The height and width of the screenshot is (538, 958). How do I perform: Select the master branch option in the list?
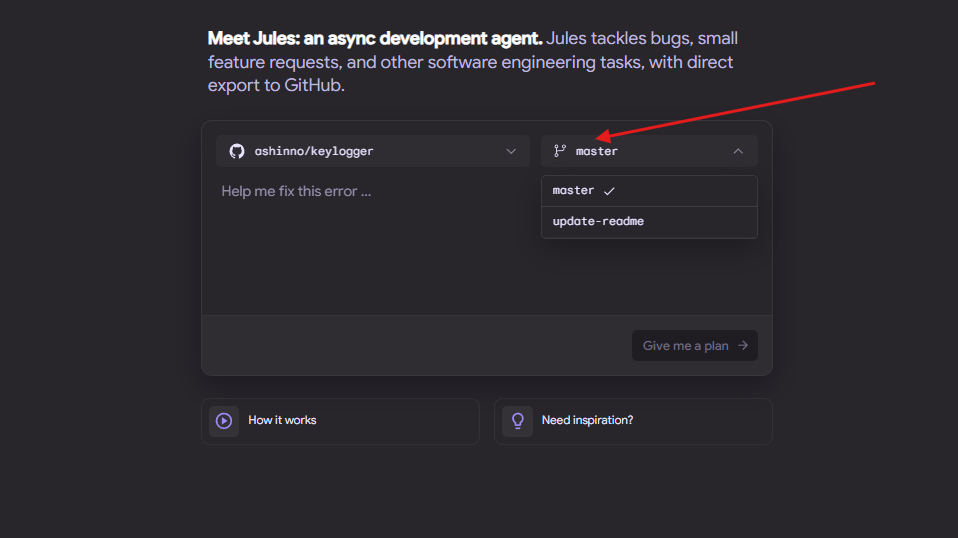(649, 191)
